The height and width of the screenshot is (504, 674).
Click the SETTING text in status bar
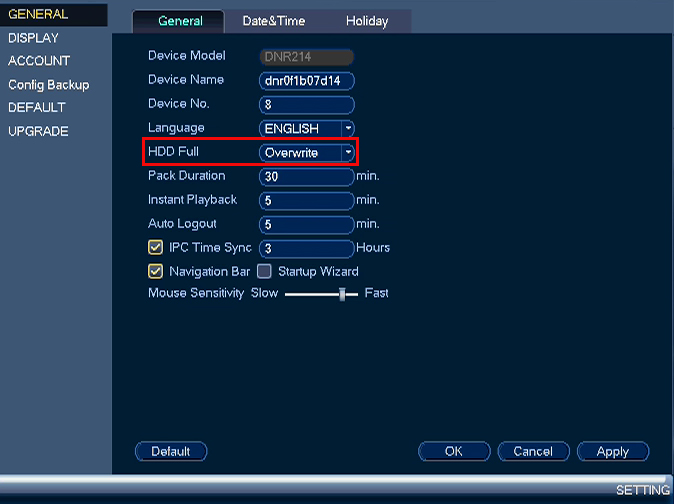click(x=643, y=490)
